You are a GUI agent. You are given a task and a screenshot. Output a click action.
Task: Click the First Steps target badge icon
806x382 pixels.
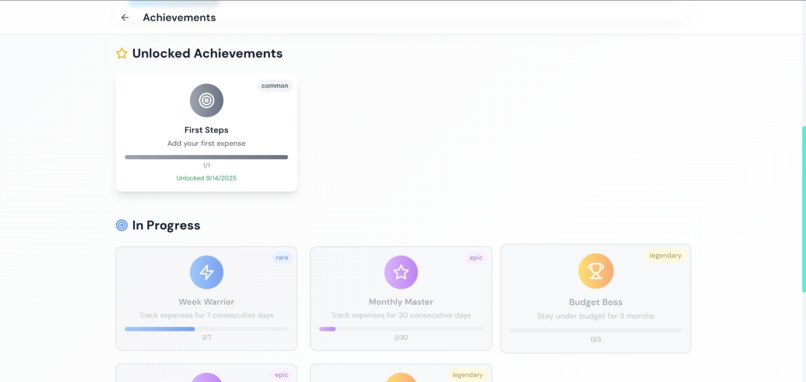point(207,100)
